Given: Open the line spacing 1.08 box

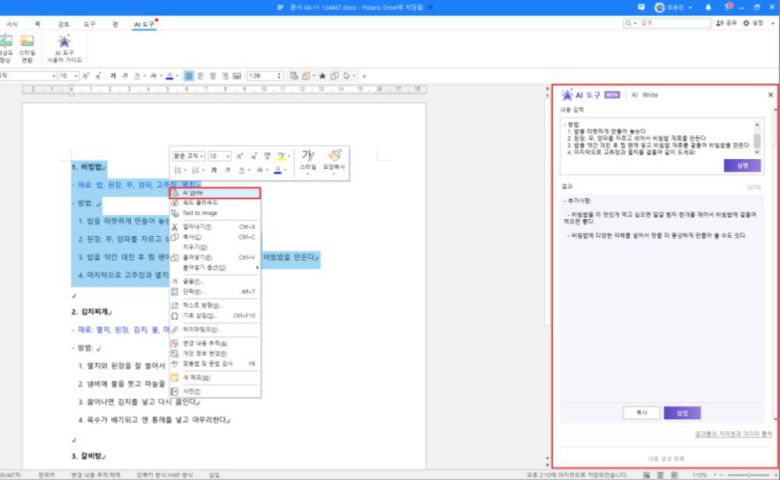Looking at the screenshot, I should click(x=265, y=76).
